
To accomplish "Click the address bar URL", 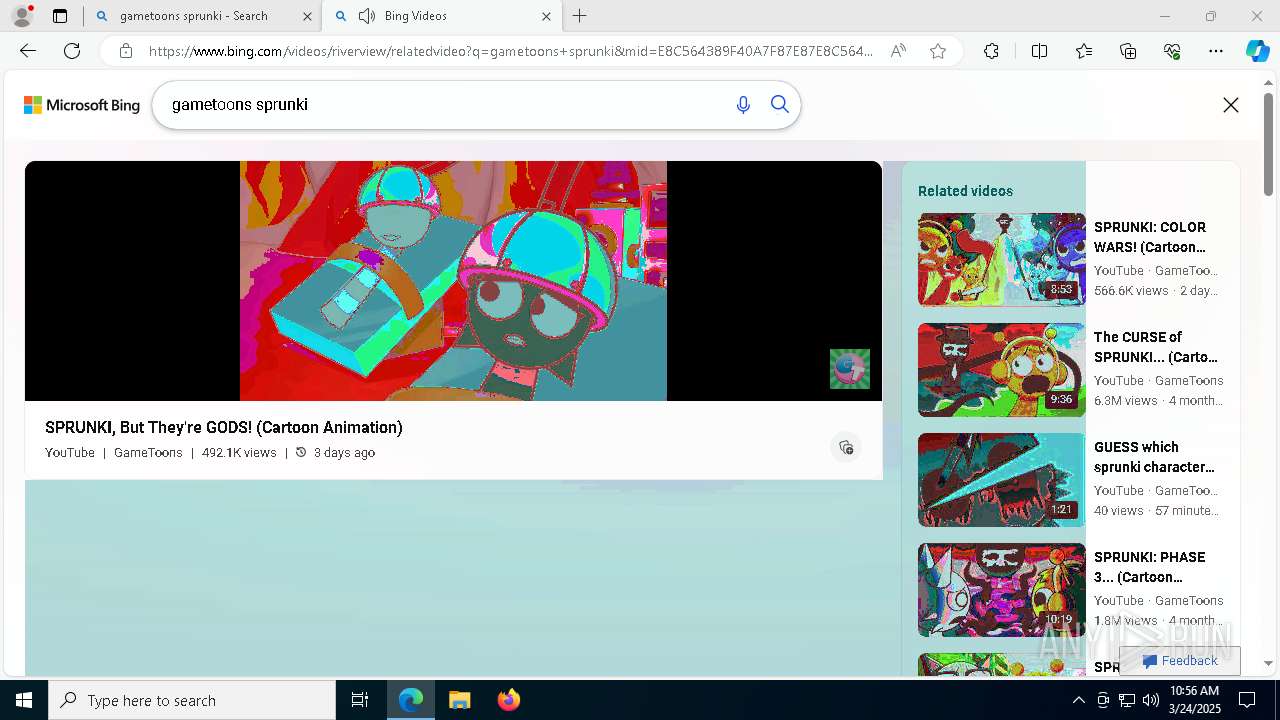I will 510,51.
